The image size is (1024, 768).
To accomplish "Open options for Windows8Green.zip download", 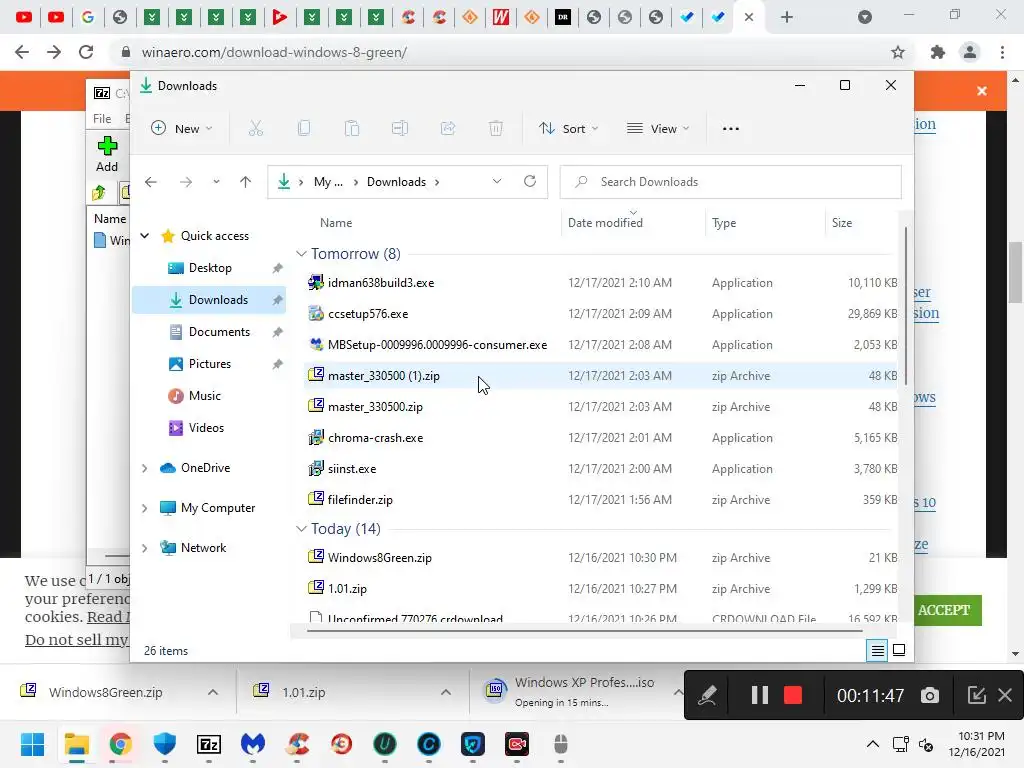I will point(213,692).
